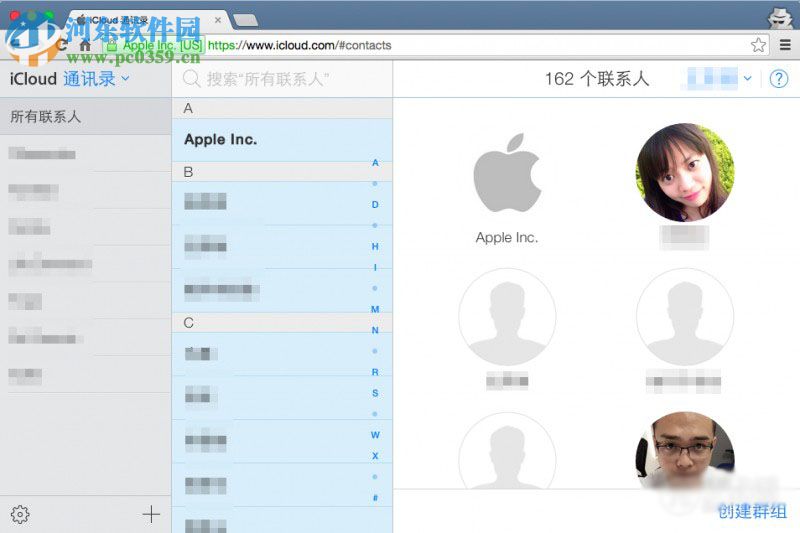This screenshot has height=533, width=800.
Task: Focus the 搜索"所有联系人" search field
Action: click(282, 79)
